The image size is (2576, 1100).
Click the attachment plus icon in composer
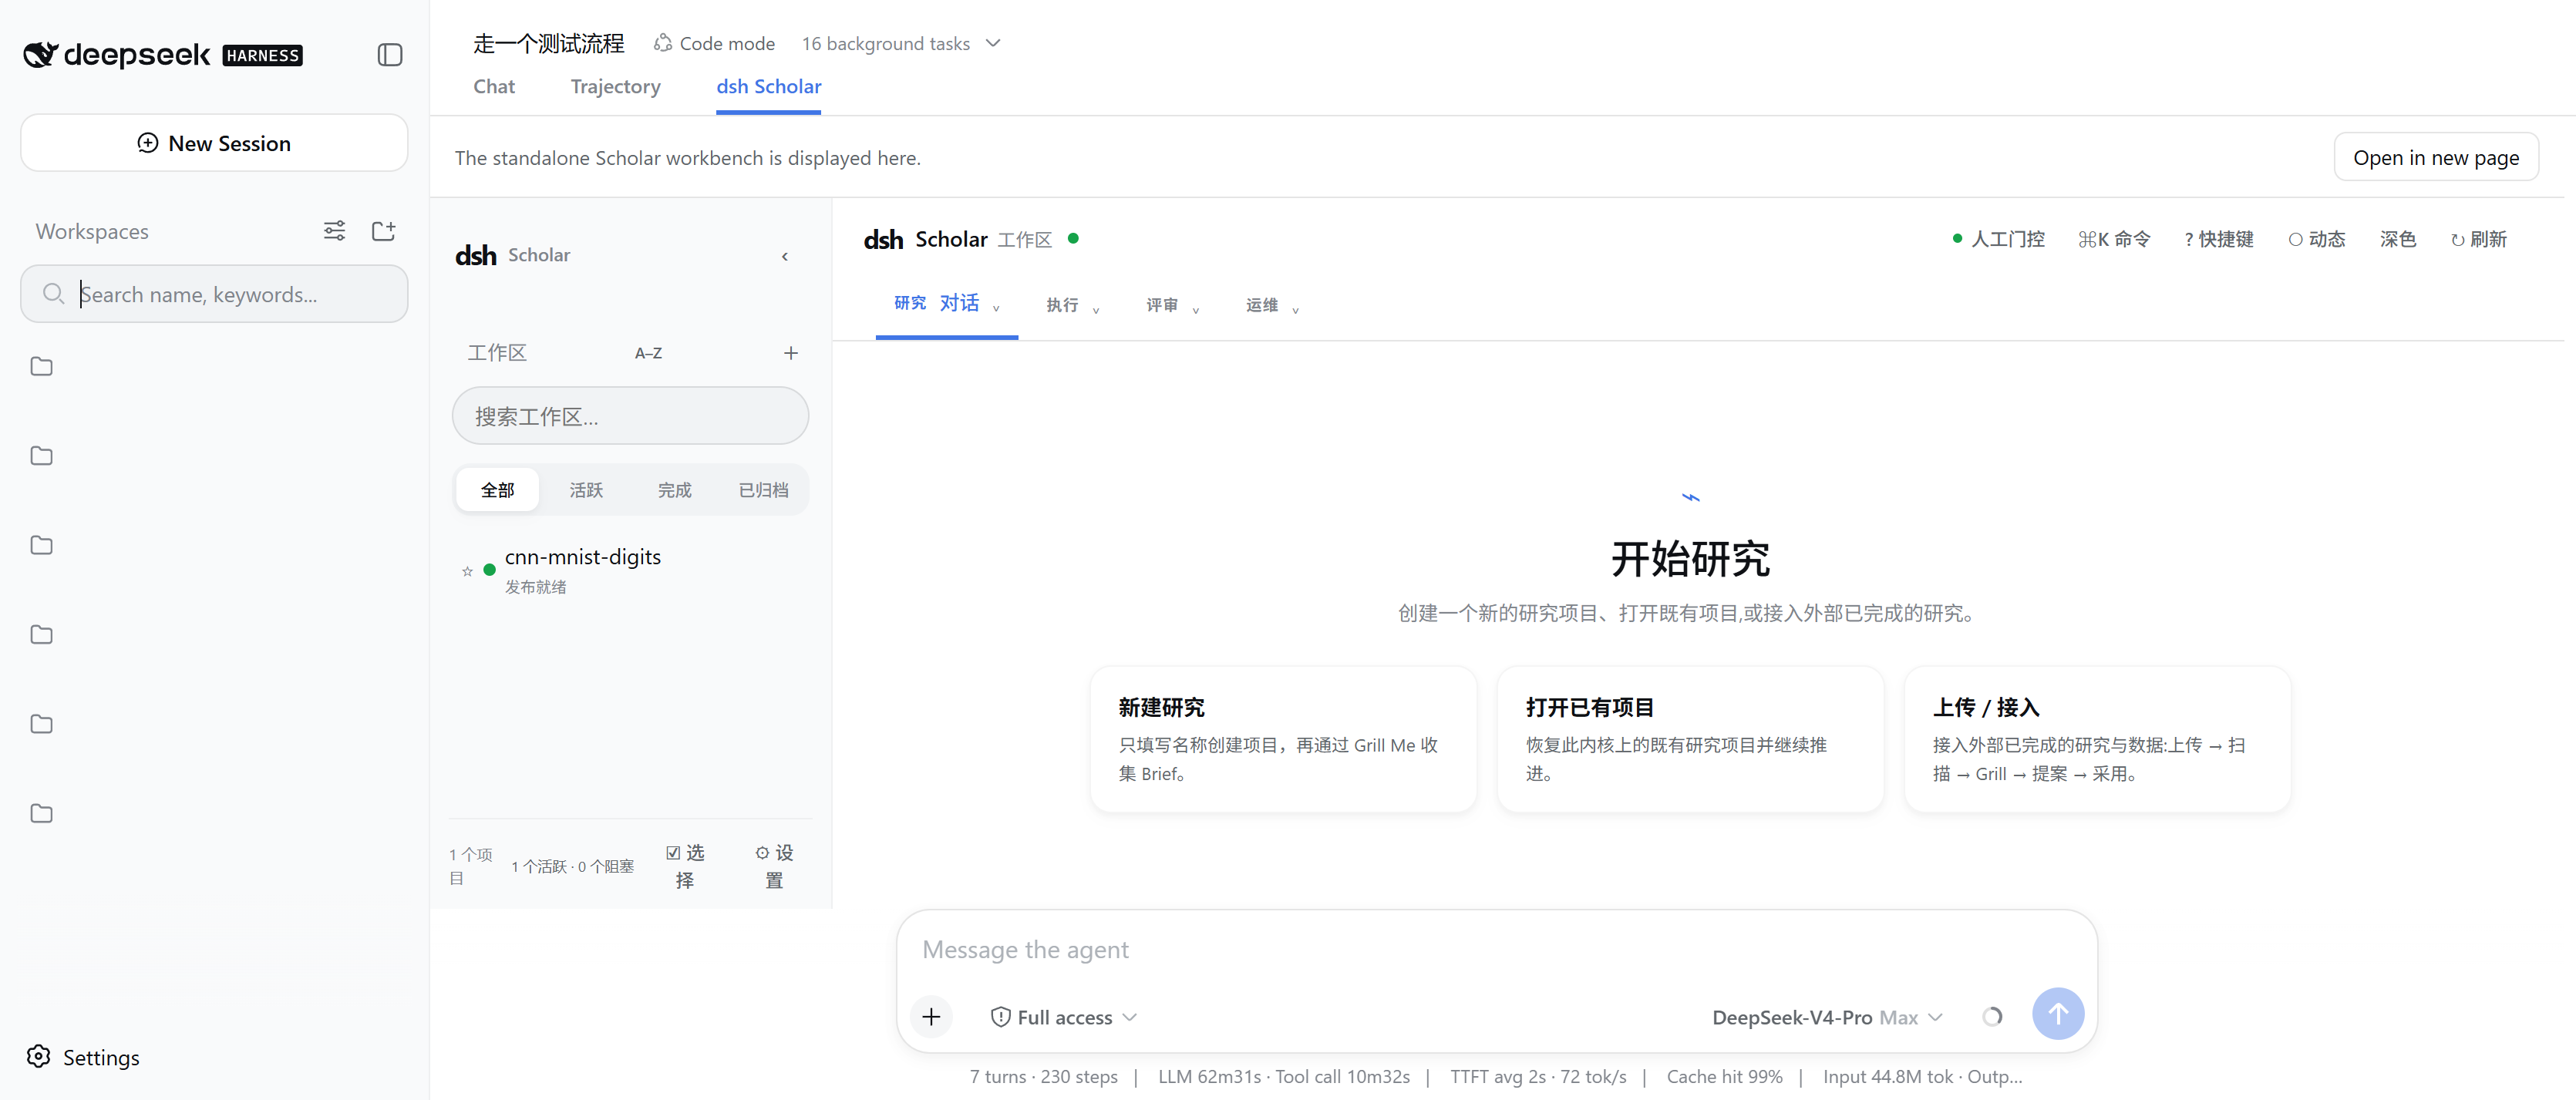click(931, 1016)
